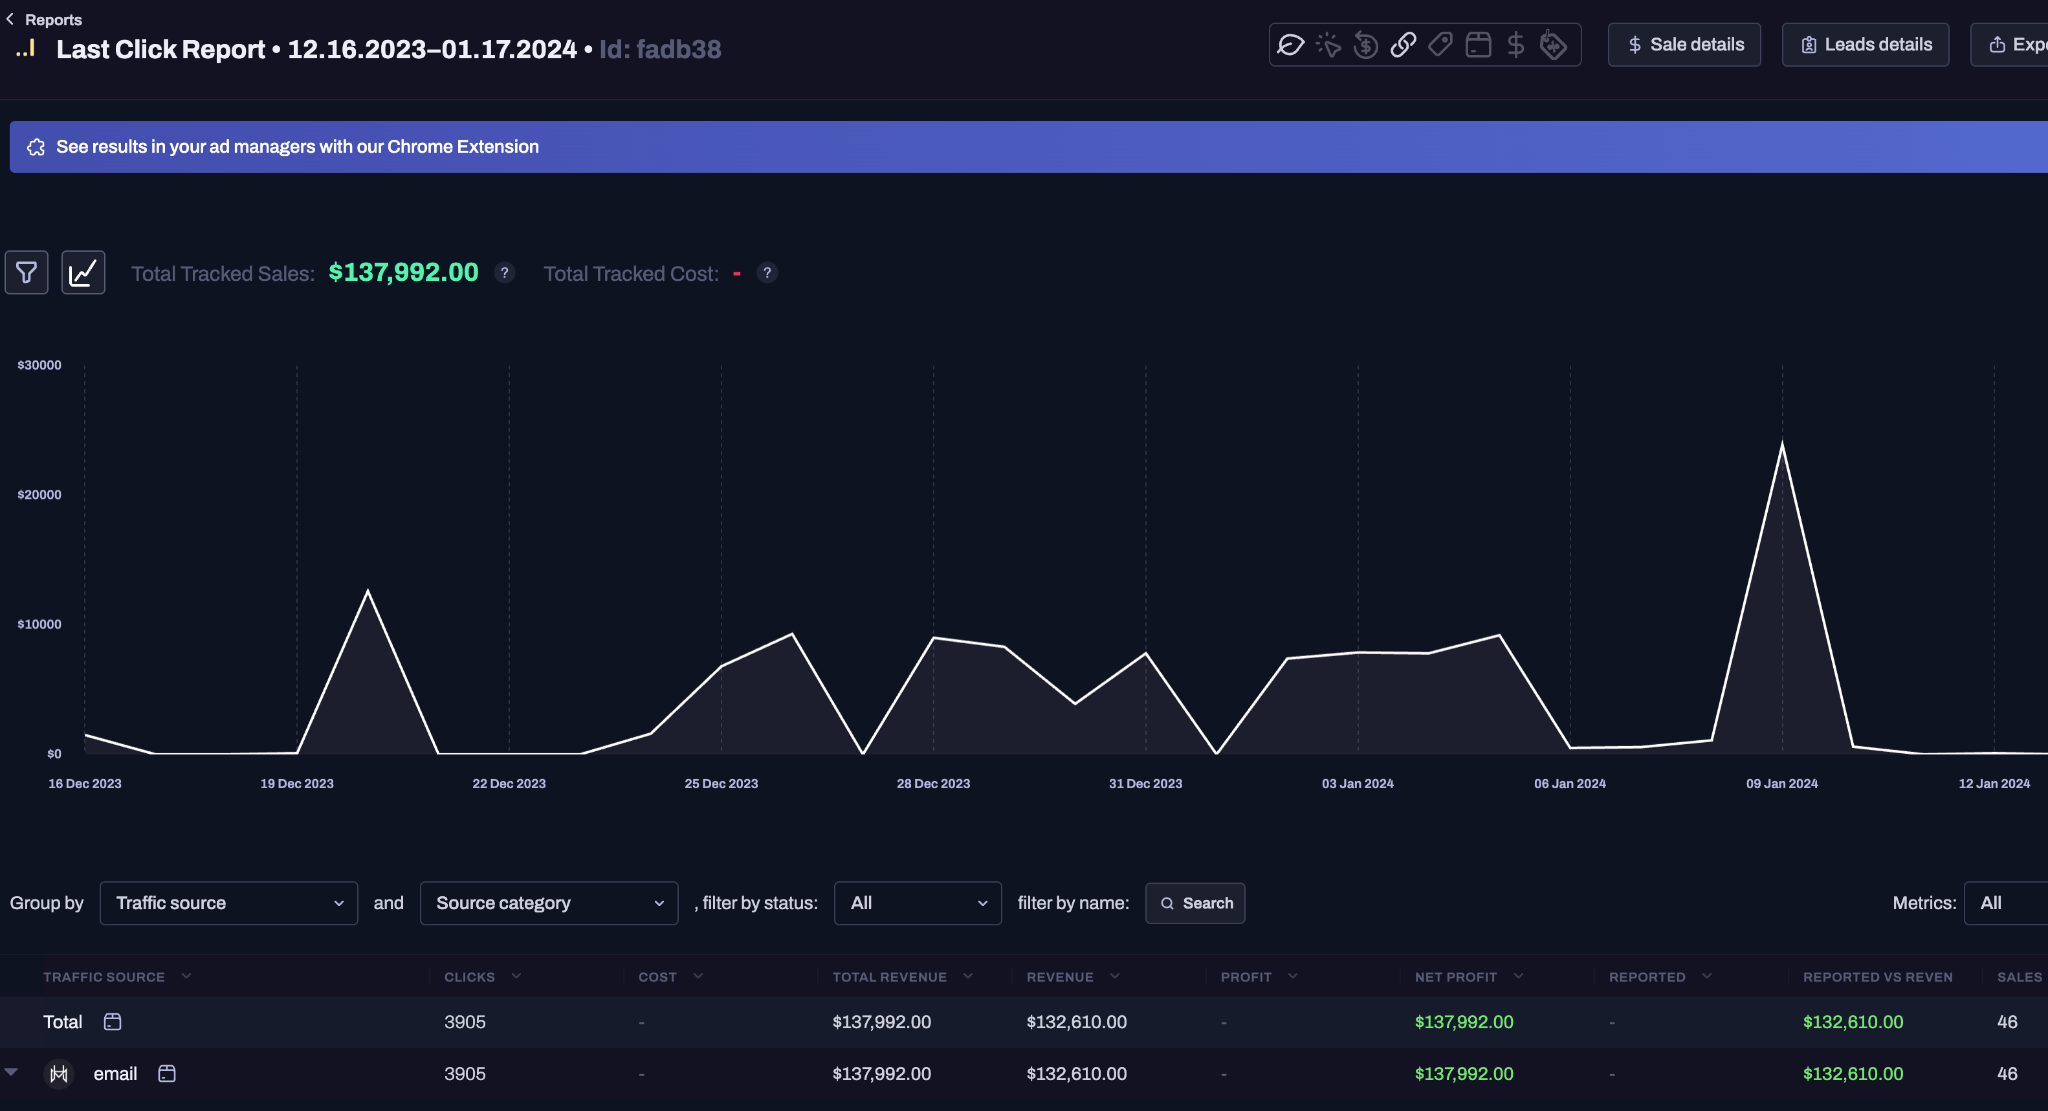2048x1111 pixels.
Task: Click the Export button
Action: click(x=2010, y=45)
